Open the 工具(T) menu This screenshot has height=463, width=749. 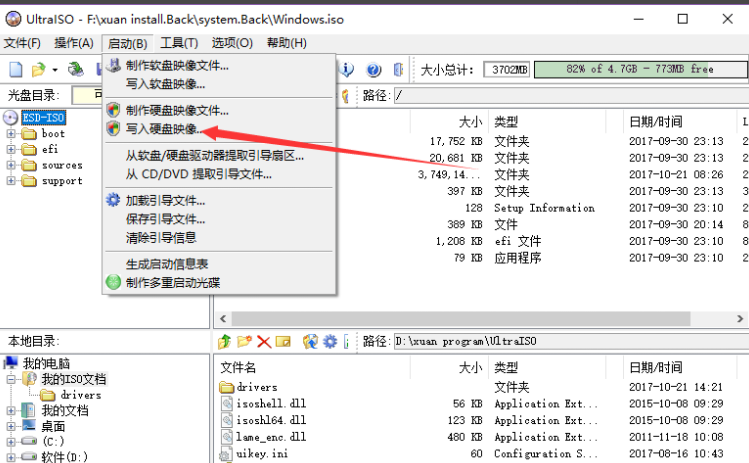(179, 43)
